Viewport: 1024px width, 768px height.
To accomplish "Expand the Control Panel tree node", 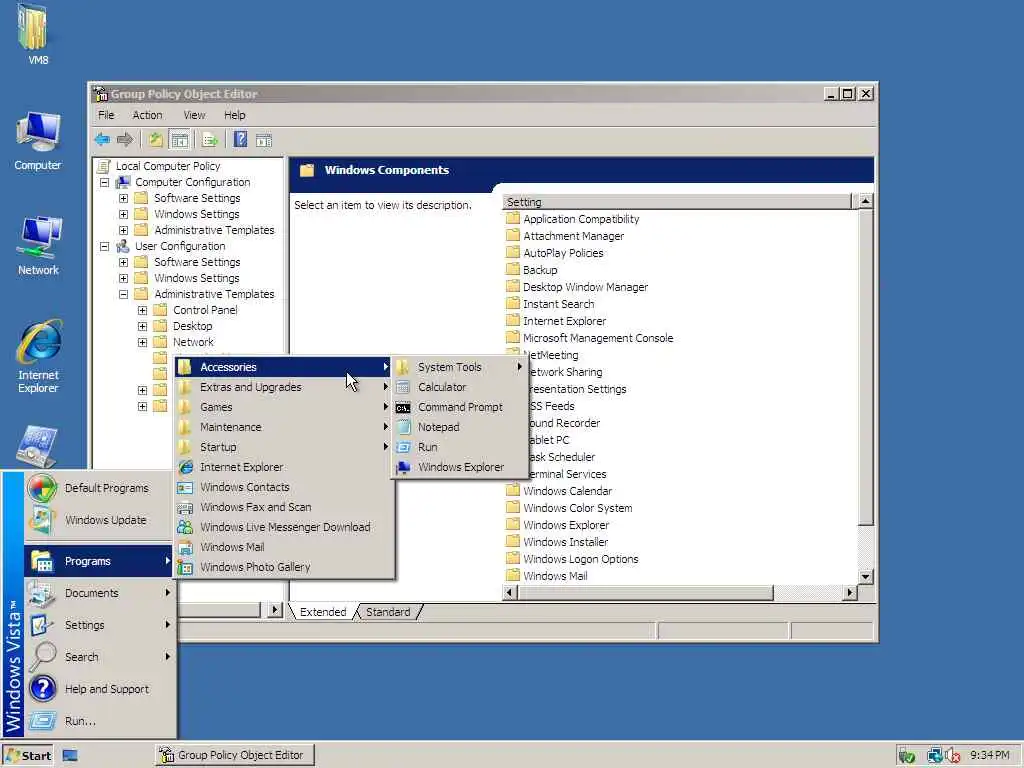I will [142, 311].
